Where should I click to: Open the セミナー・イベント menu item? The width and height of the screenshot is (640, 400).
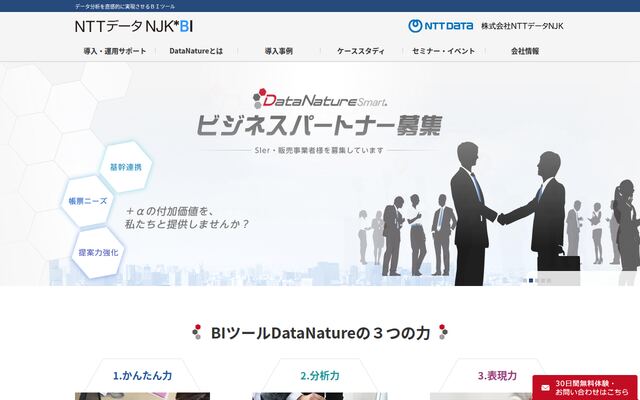point(444,51)
